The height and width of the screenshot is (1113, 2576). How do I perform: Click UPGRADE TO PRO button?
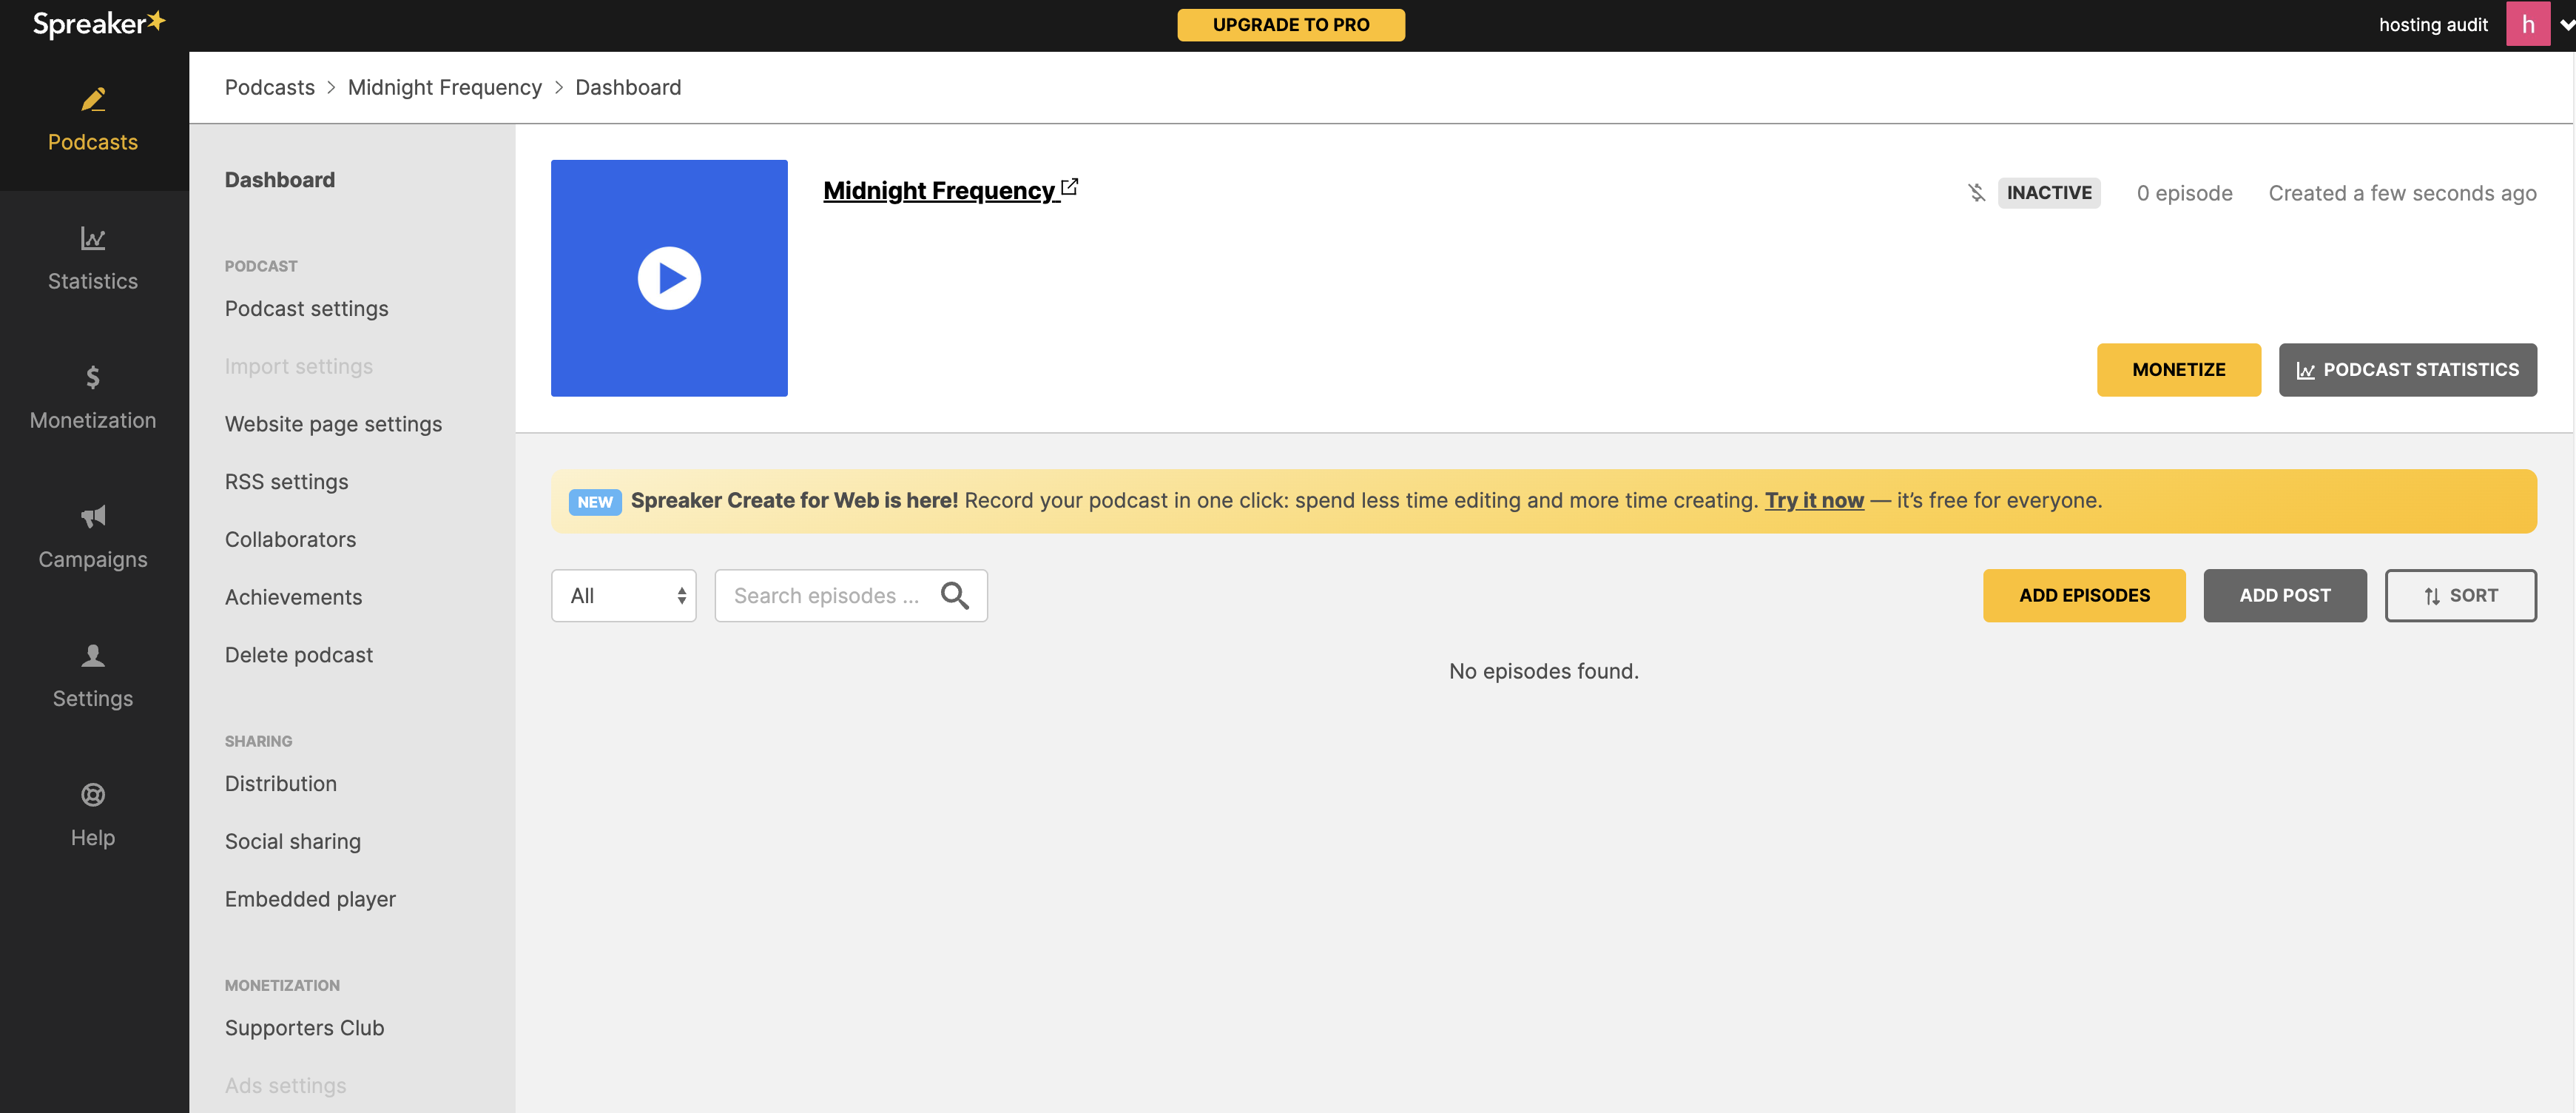(1291, 25)
